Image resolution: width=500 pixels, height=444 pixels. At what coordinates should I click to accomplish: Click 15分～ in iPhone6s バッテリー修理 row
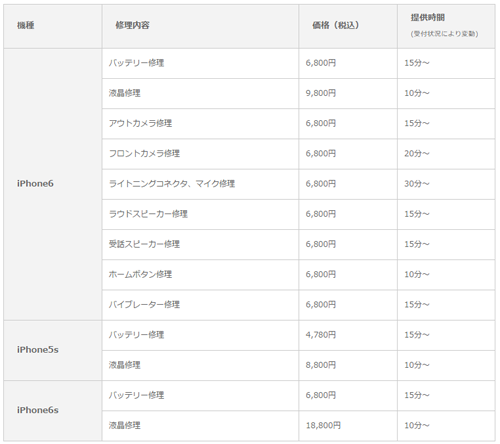(417, 396)
